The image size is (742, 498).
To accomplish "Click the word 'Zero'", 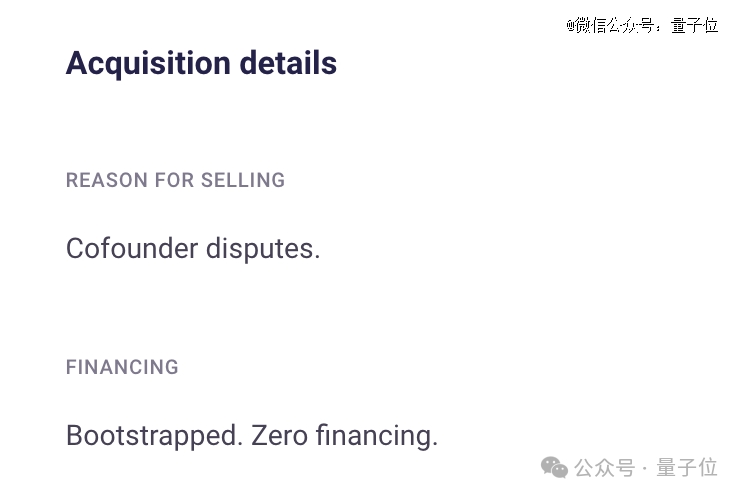I will click(x=279, y=435).
